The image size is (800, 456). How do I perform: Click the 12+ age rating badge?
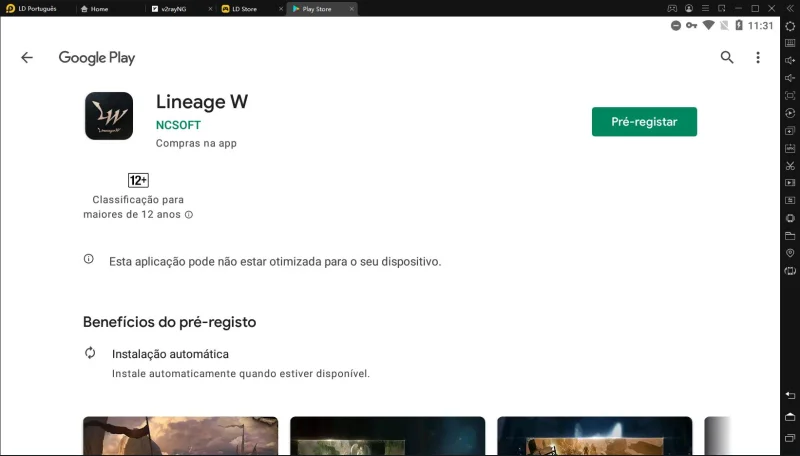point(138,180)
